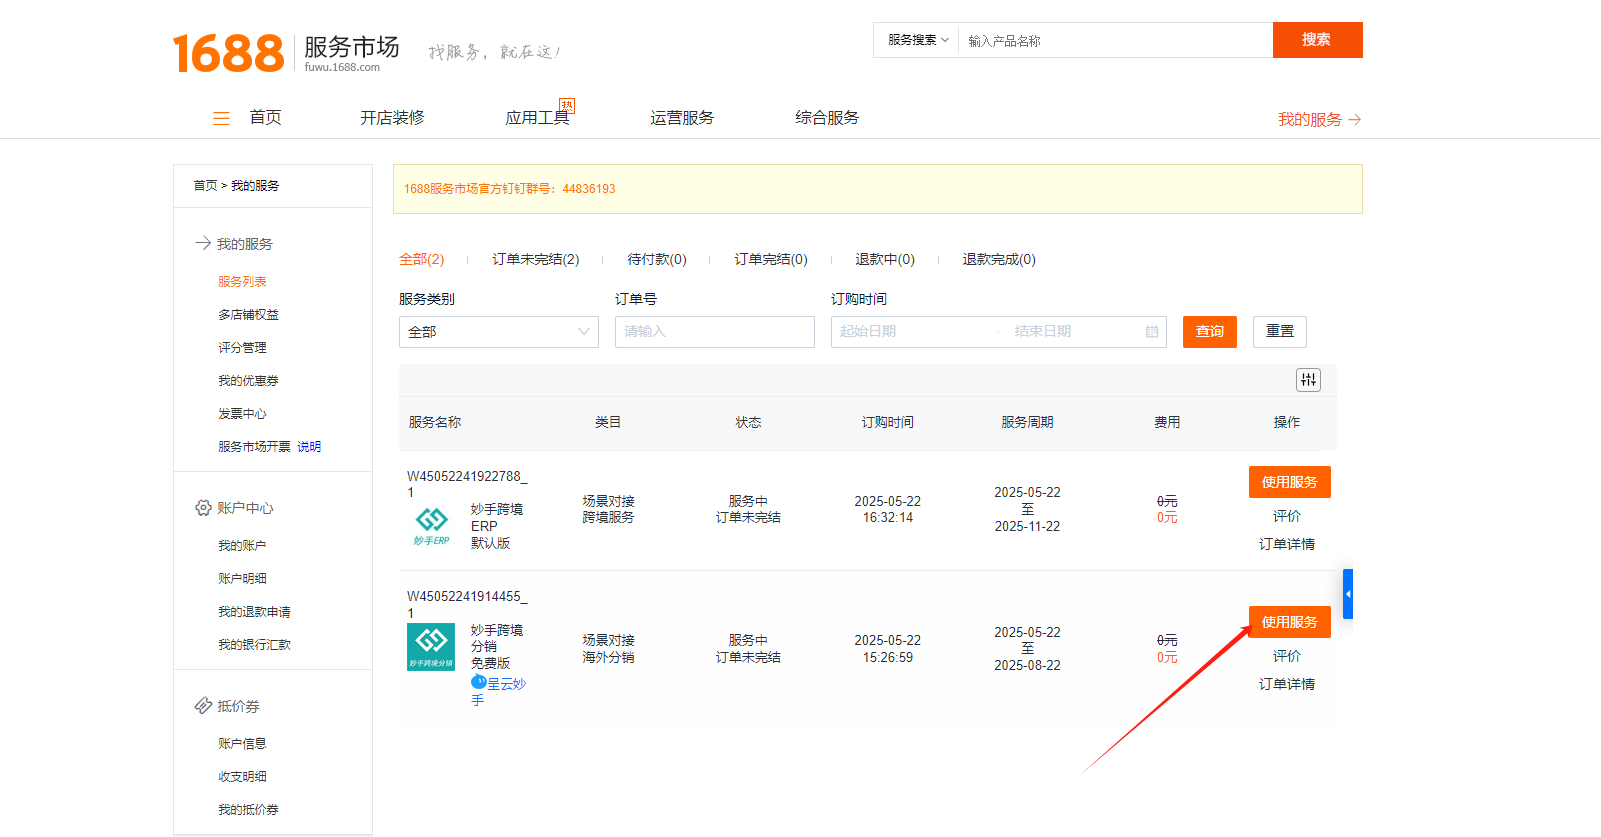Click the 订单号 input field
The image size is (1601, 837).
coord(715,332)
